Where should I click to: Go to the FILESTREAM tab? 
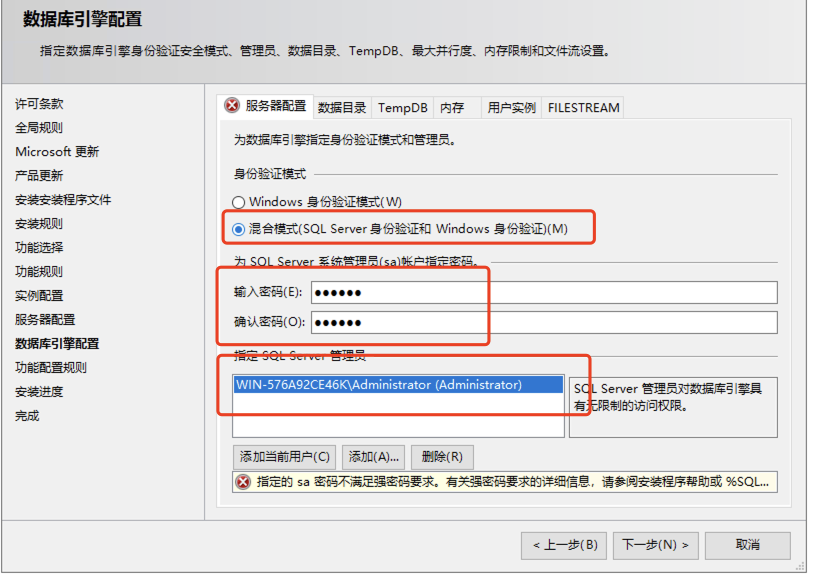coord(583,108)
